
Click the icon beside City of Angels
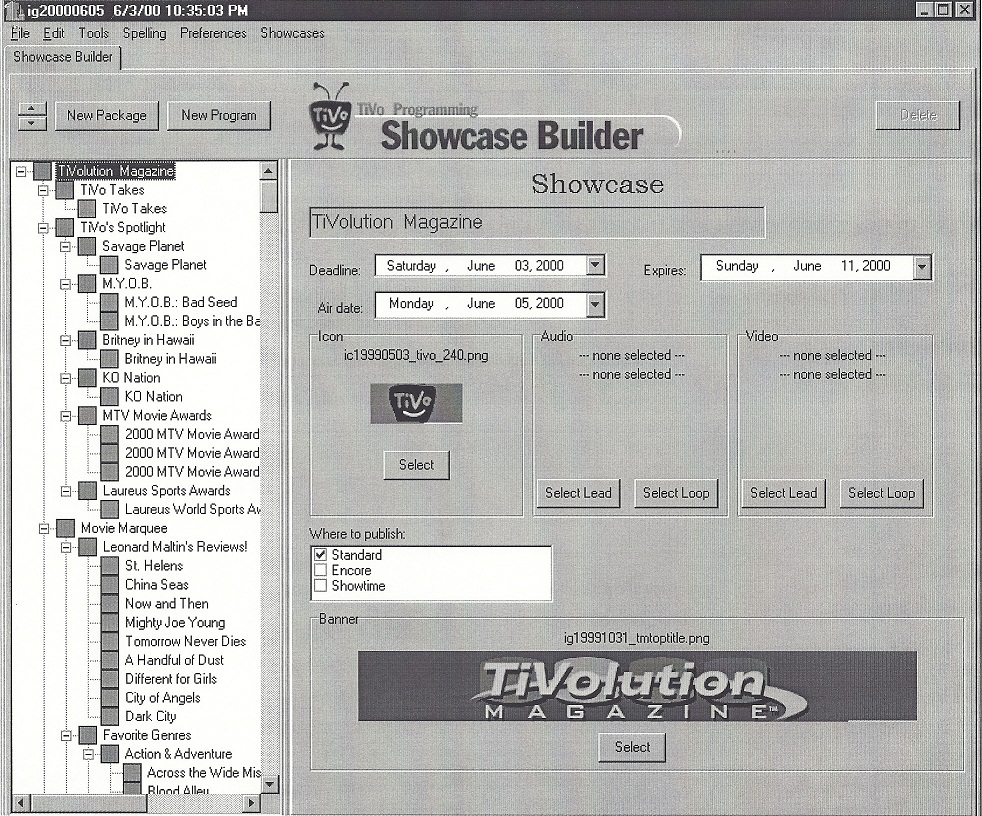[x=110, y=698]
